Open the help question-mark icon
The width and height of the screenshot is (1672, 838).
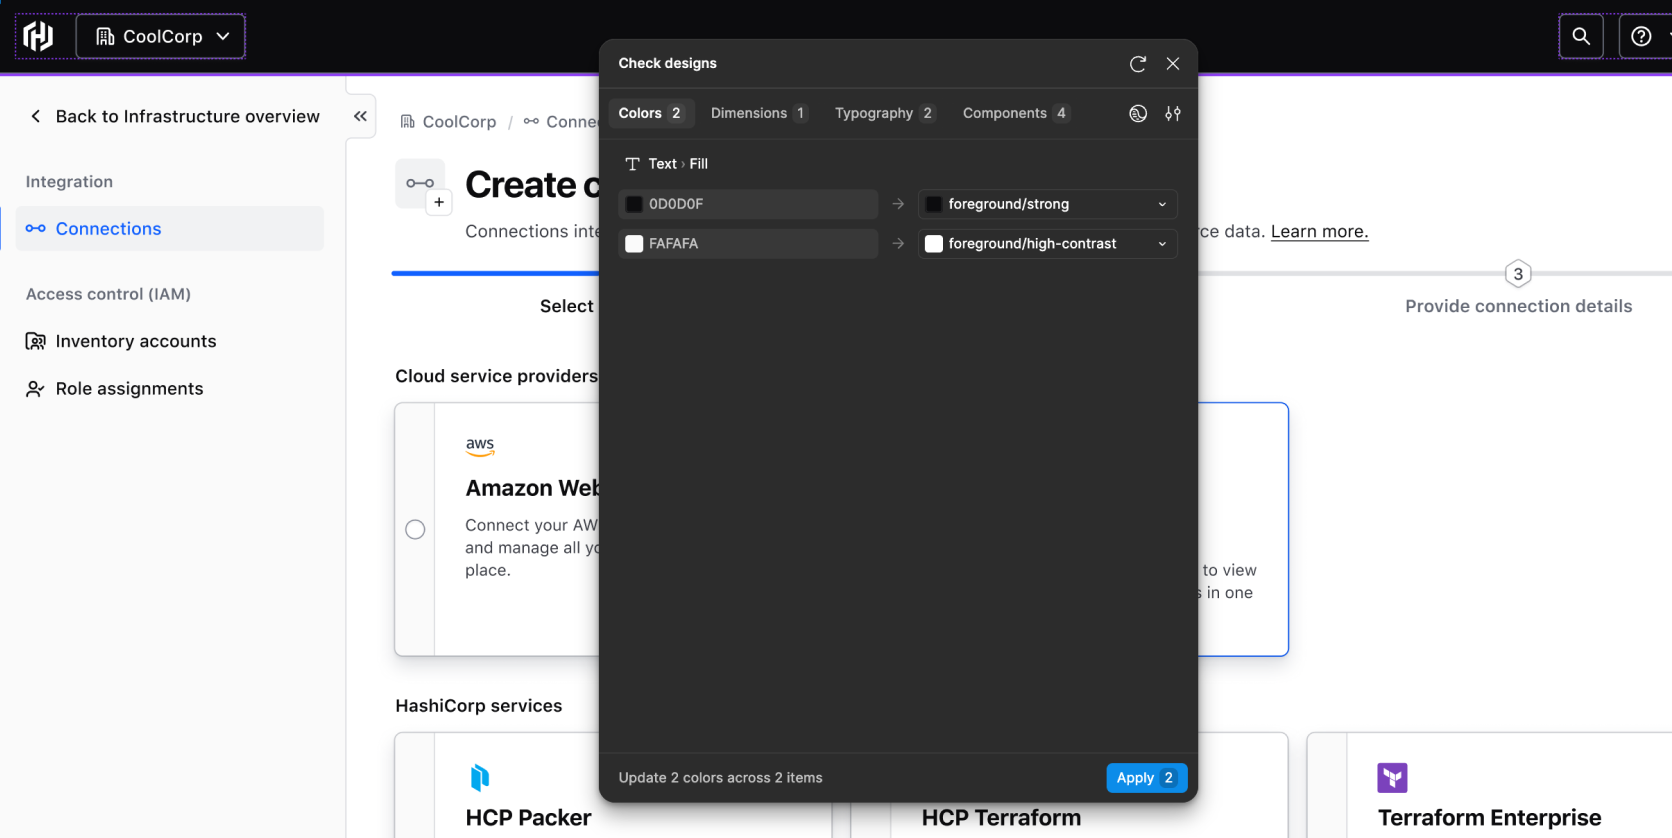1641,36
